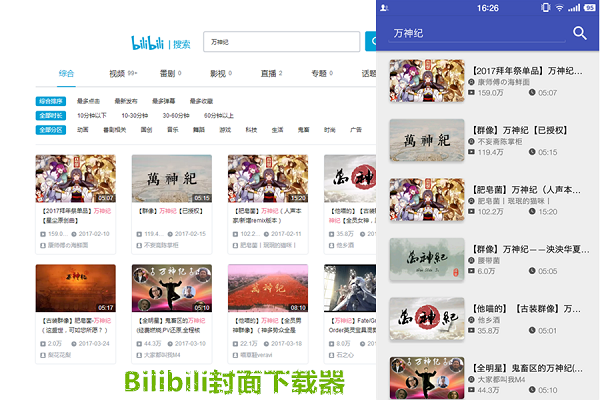Tap the magnifier search icon in the mobile app
This screenshot has width=600, height=400.
pyautogui.click(x=580, y=33)
